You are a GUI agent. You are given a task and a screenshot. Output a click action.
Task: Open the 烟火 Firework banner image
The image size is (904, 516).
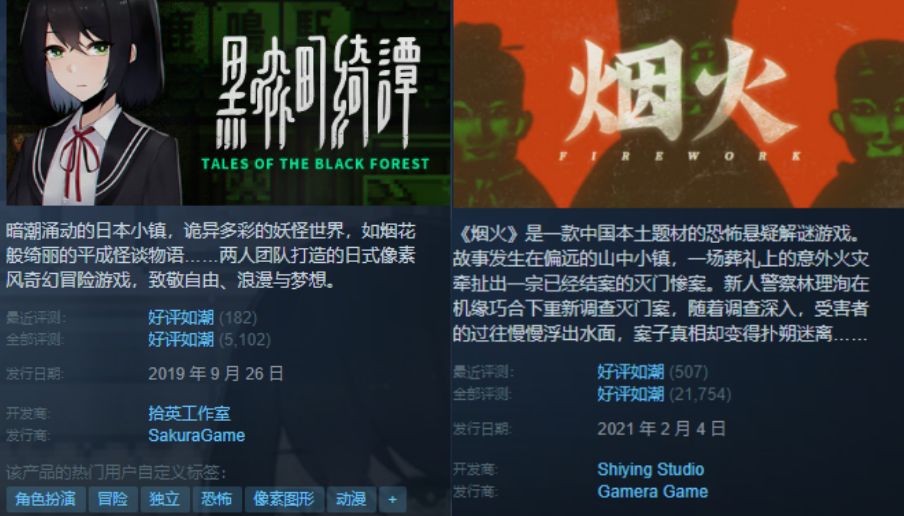(x=678, y=103)
